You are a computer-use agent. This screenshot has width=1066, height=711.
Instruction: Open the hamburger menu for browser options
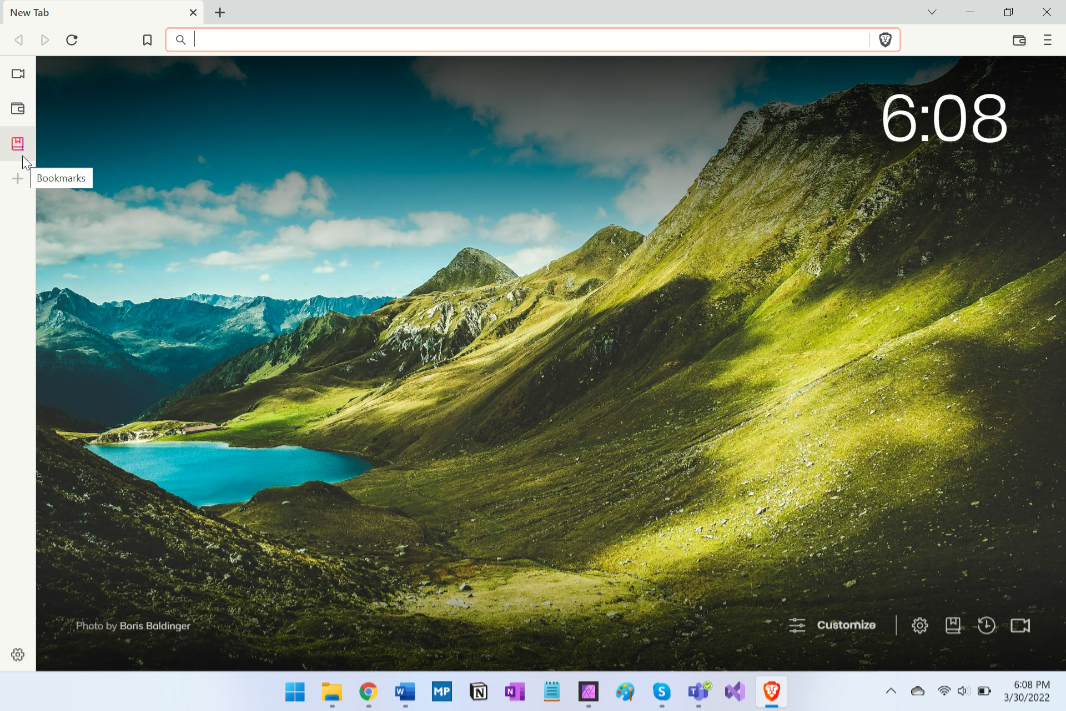point(1047,40)
